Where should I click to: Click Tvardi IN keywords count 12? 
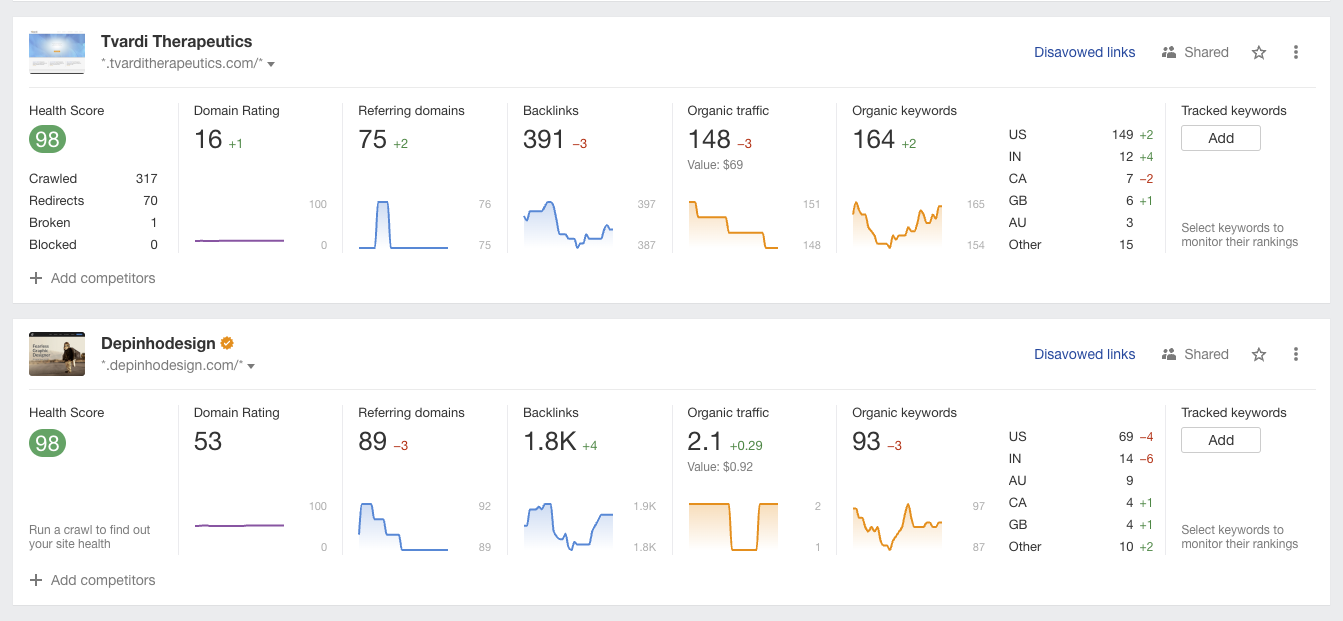click(x=1126, y=157)
